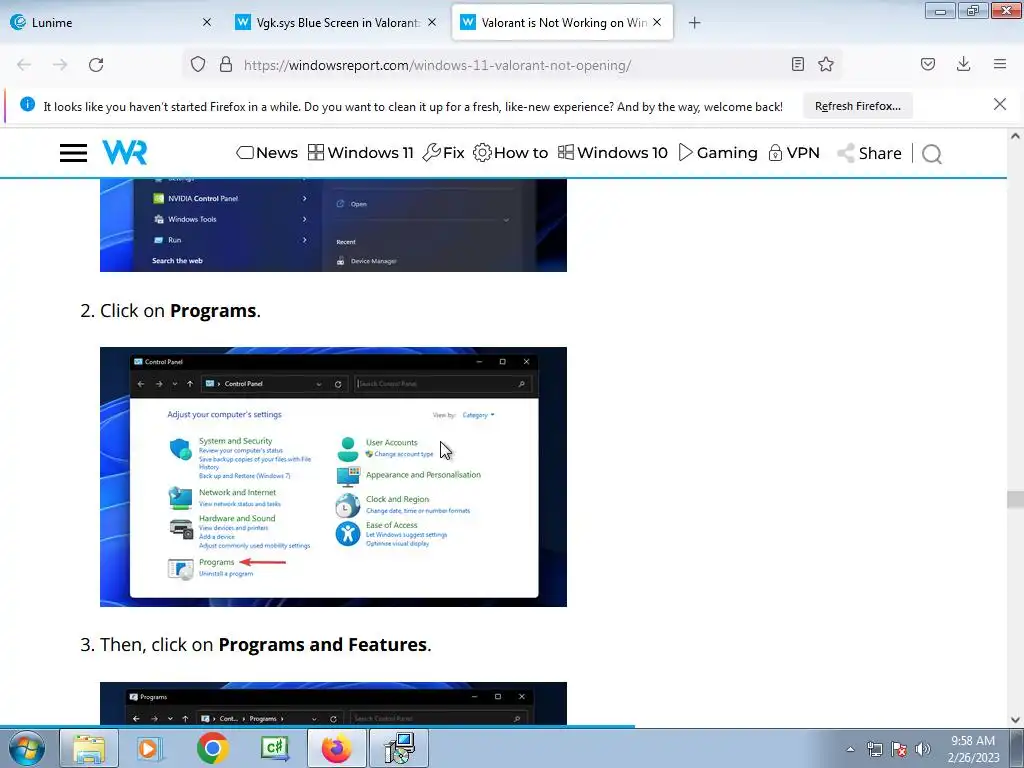Switch to the Lunime tab
Viewport: 1024px width, 768px height.
[111, 22]
